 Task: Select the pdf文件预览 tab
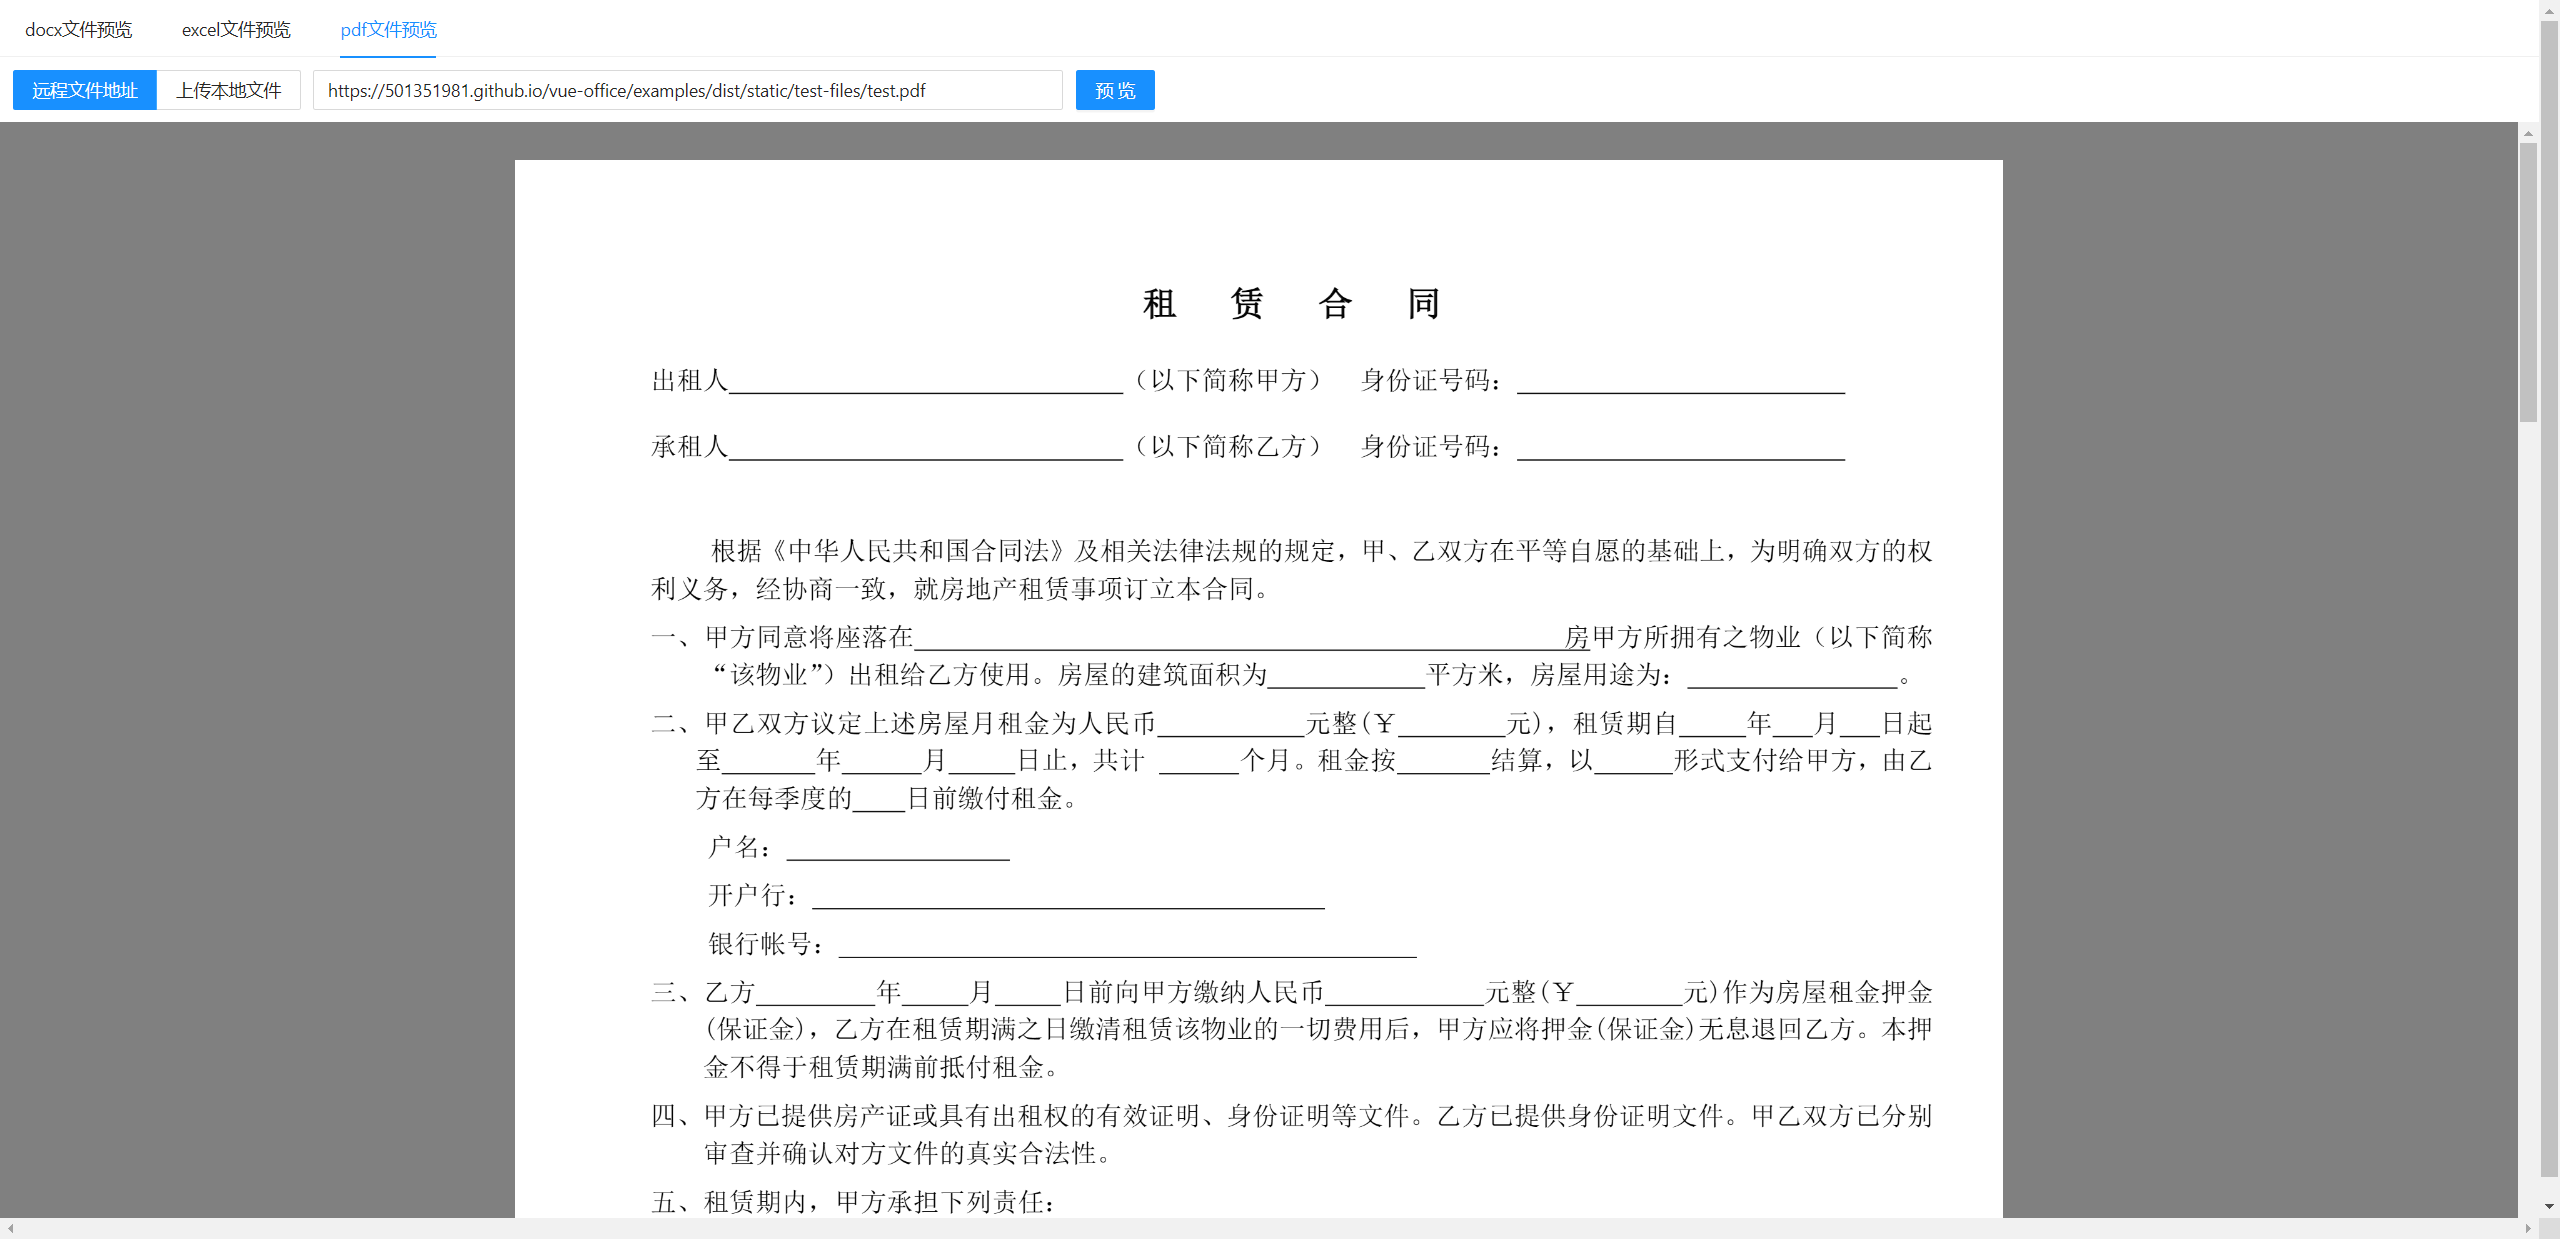tap(388, 30)
